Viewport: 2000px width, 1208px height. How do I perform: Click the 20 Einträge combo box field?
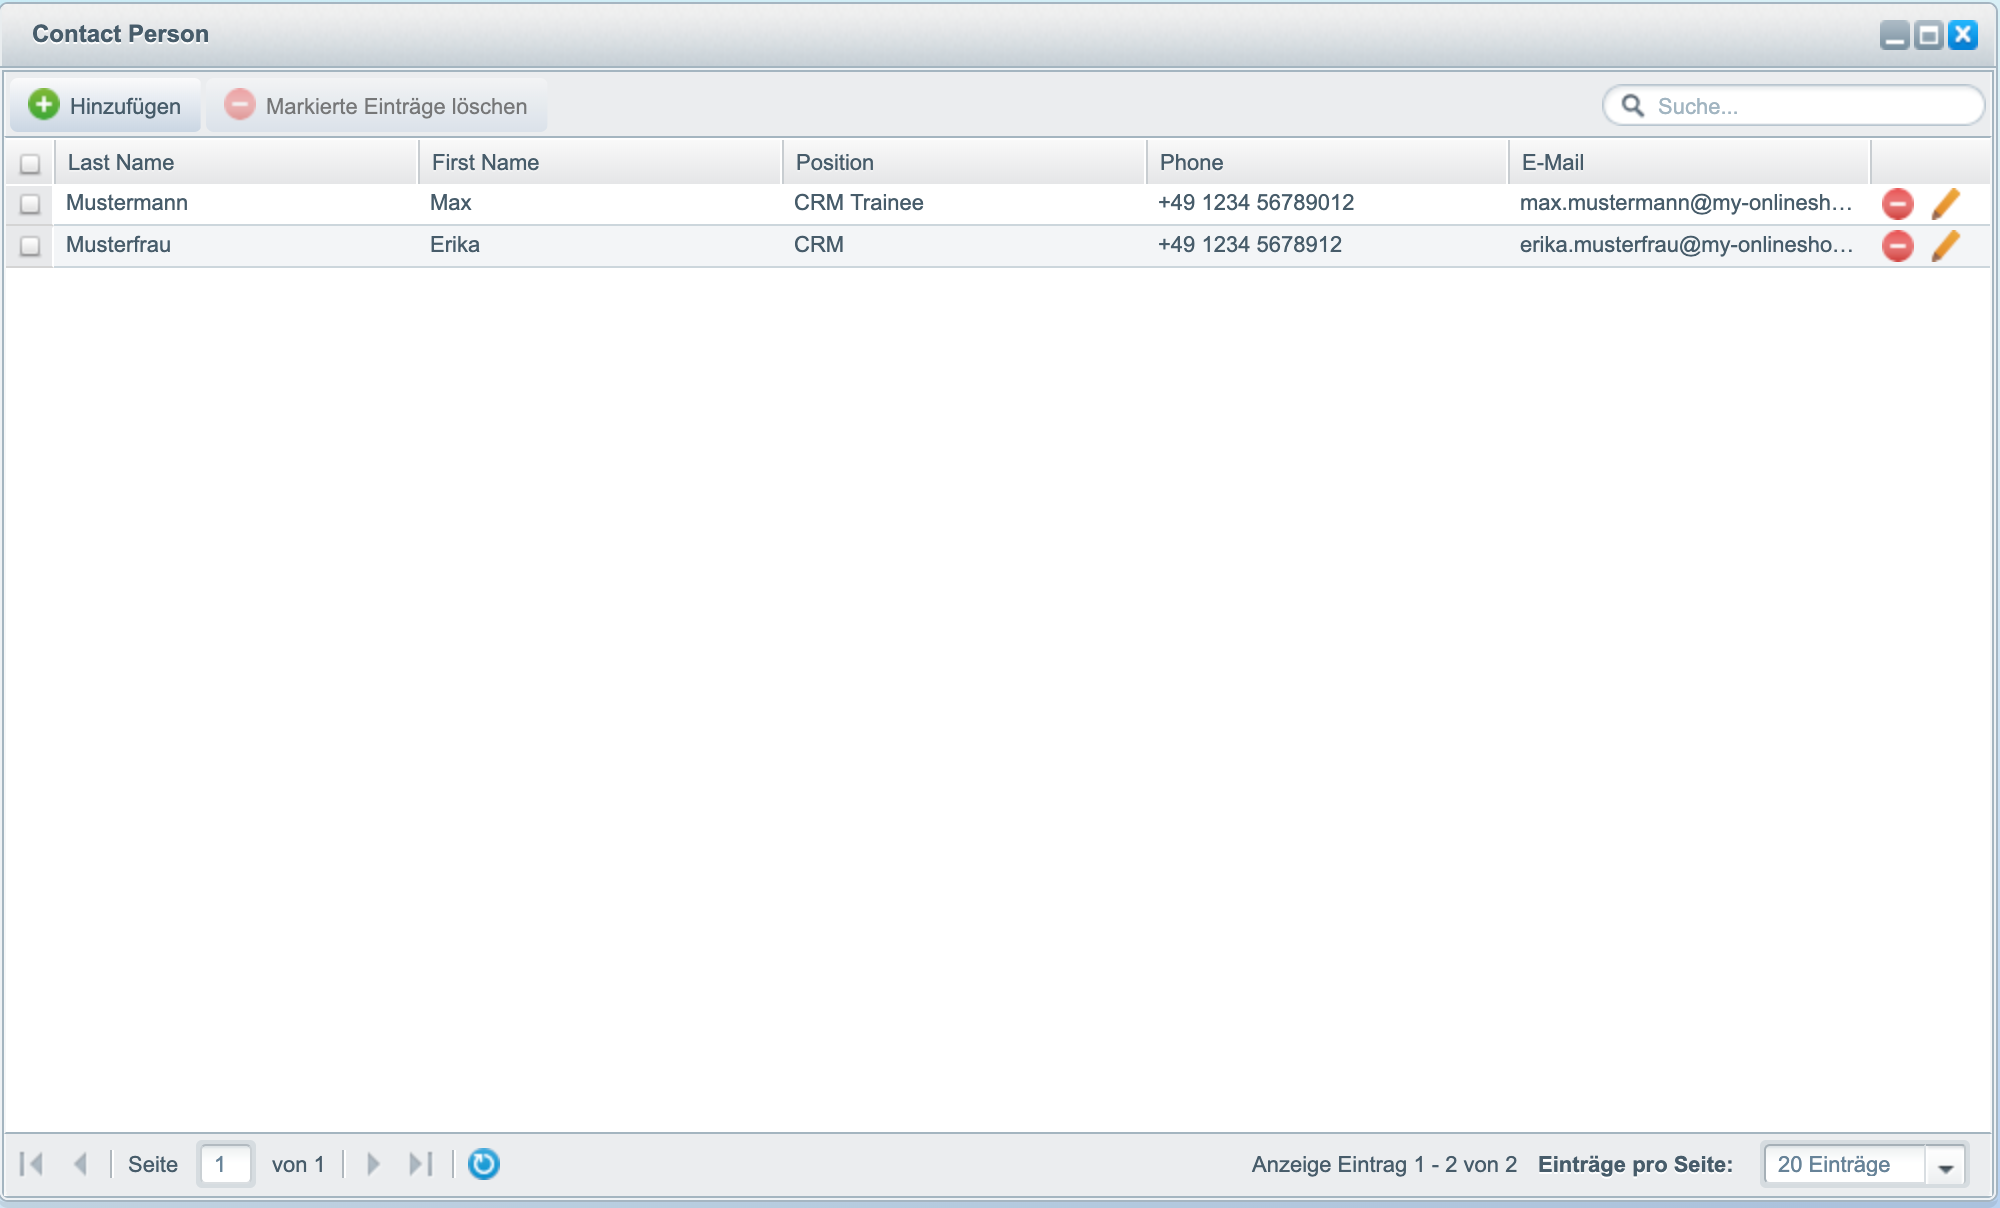click(x=1844, y=1165)
